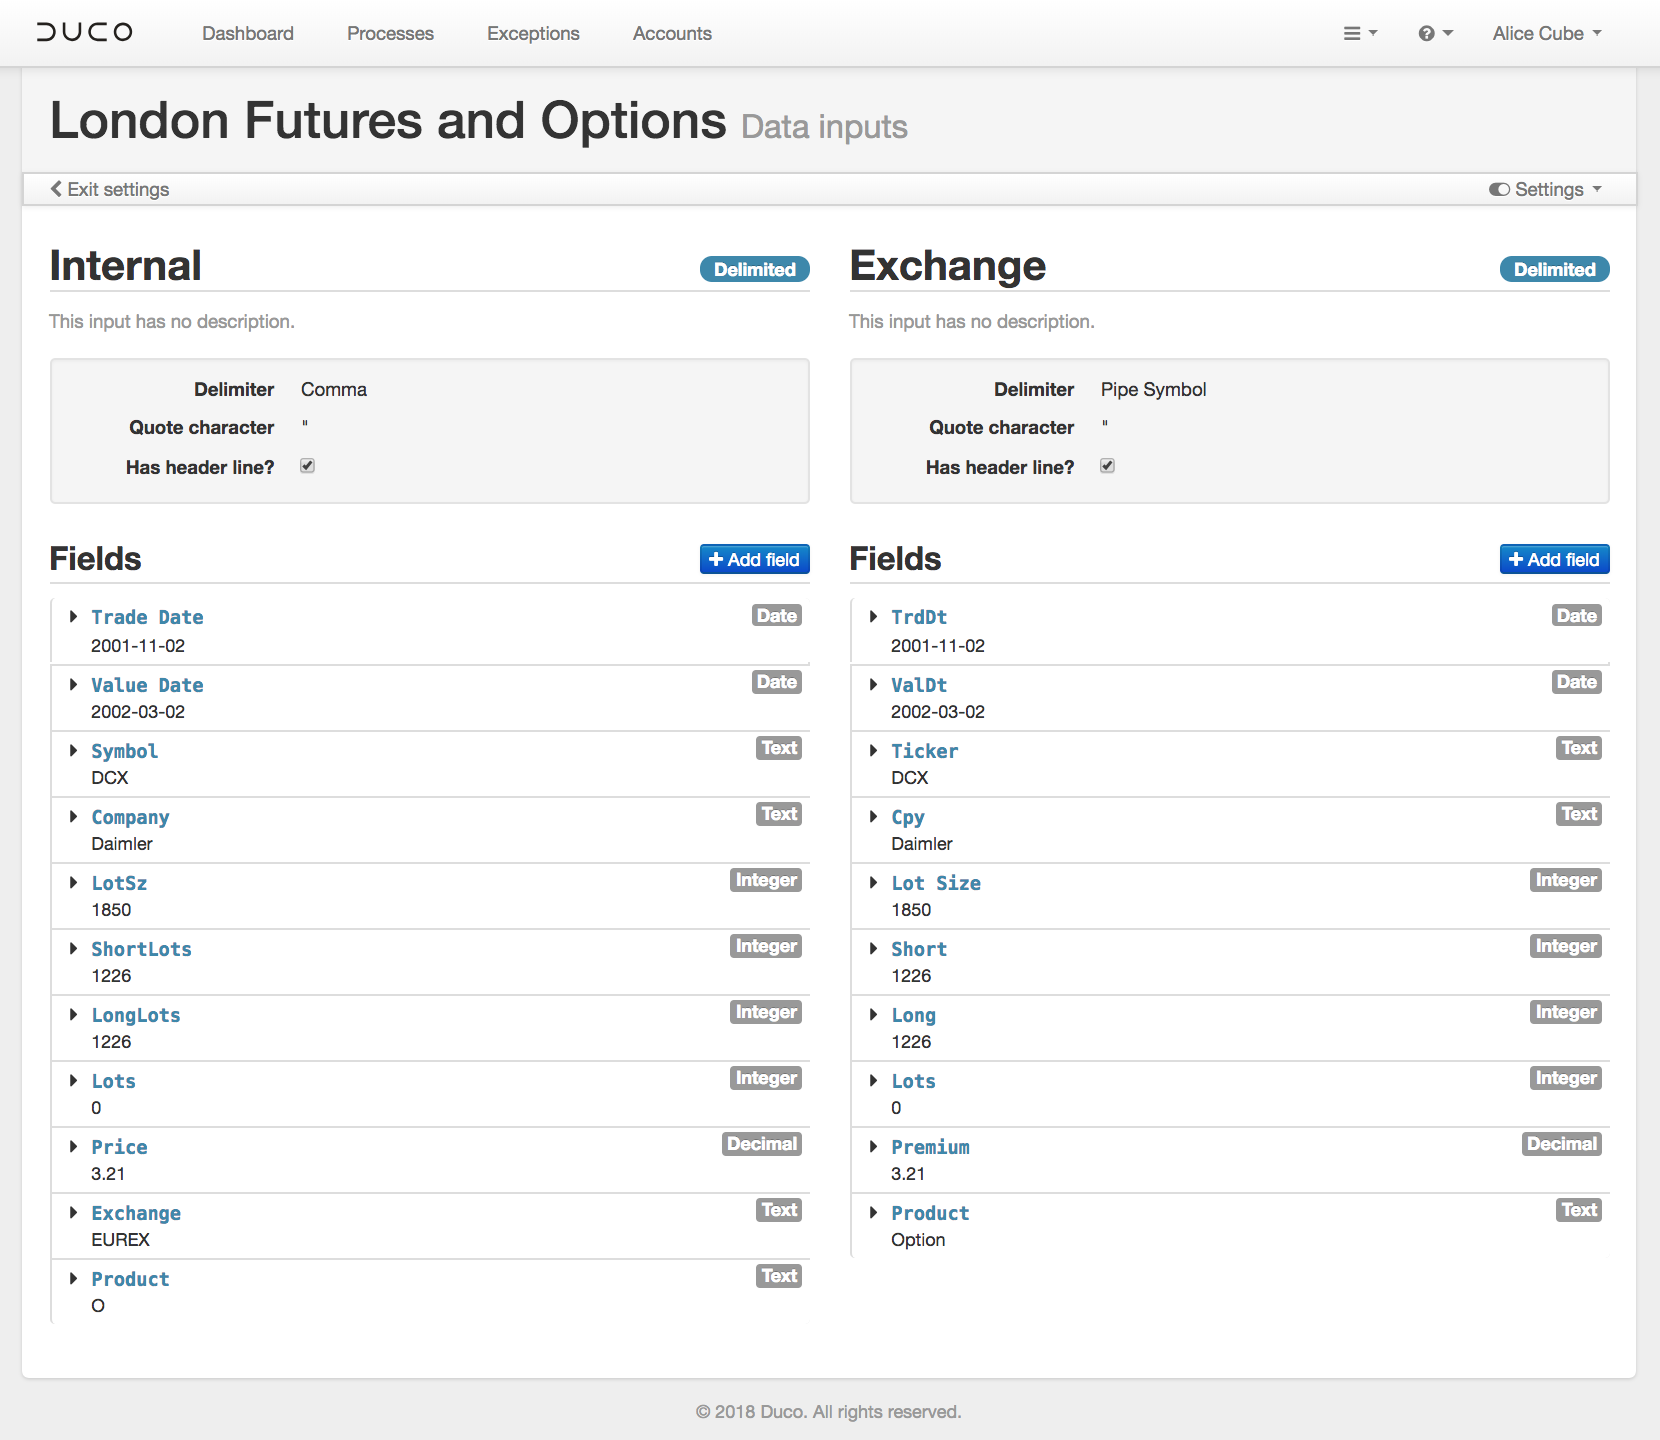Toggle Internal Has header line checkbox
1660x1440 pixels.
308,466
